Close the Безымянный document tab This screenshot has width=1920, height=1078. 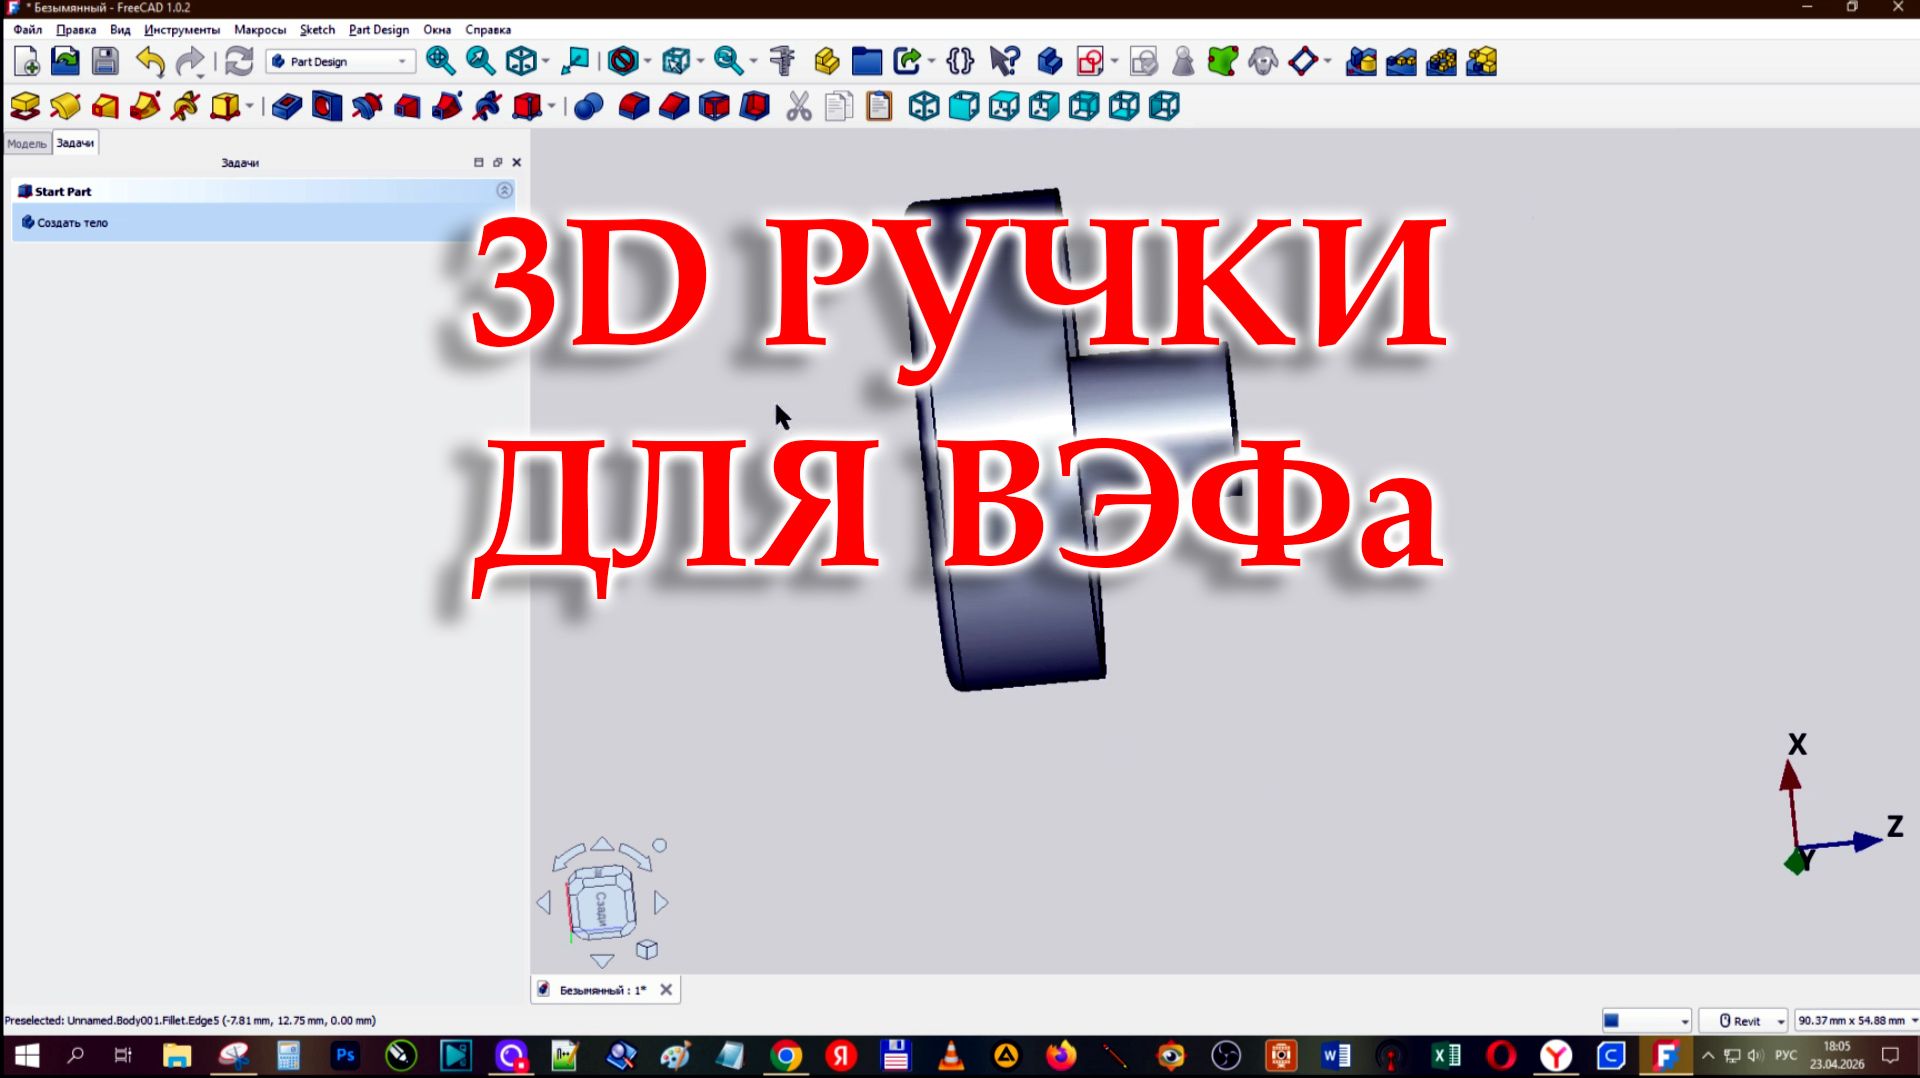666,989
